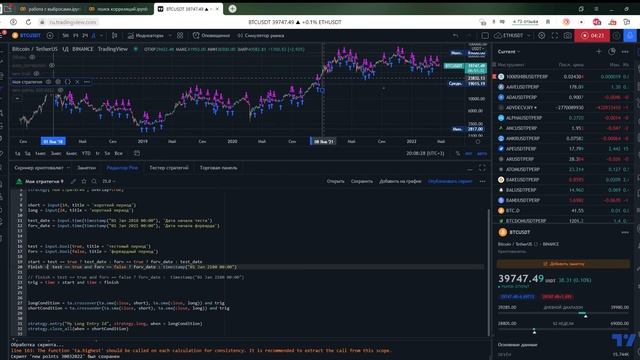Viewport: 640px width, 360px height.
Task: Open Моя стратегия settings gear in legend
Action: (x=58, y=82)
